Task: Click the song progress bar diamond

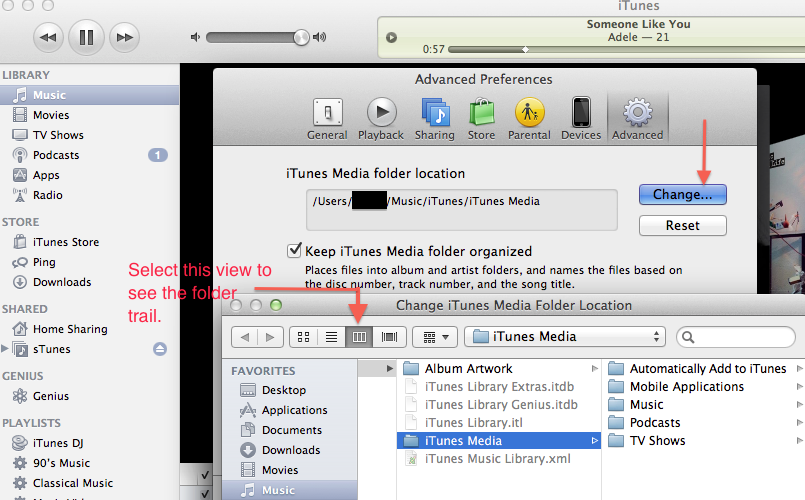Action: coord(525,49)
